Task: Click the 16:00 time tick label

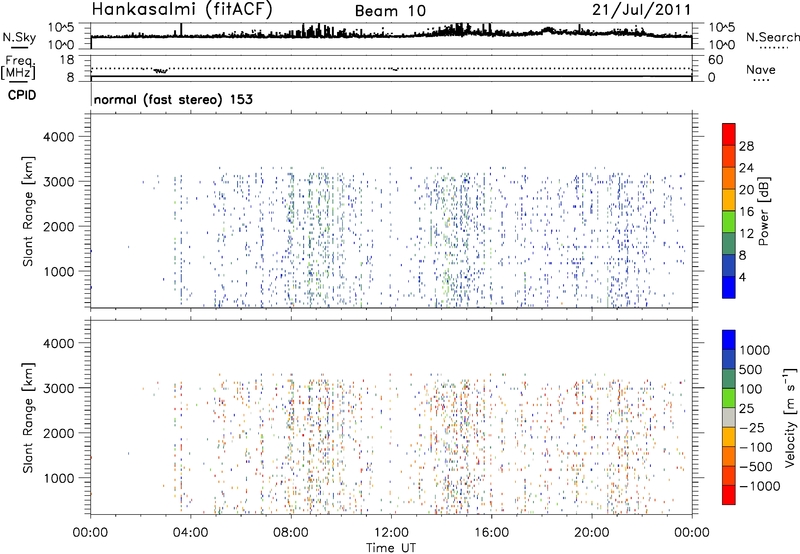Action: tap(491, 533)
